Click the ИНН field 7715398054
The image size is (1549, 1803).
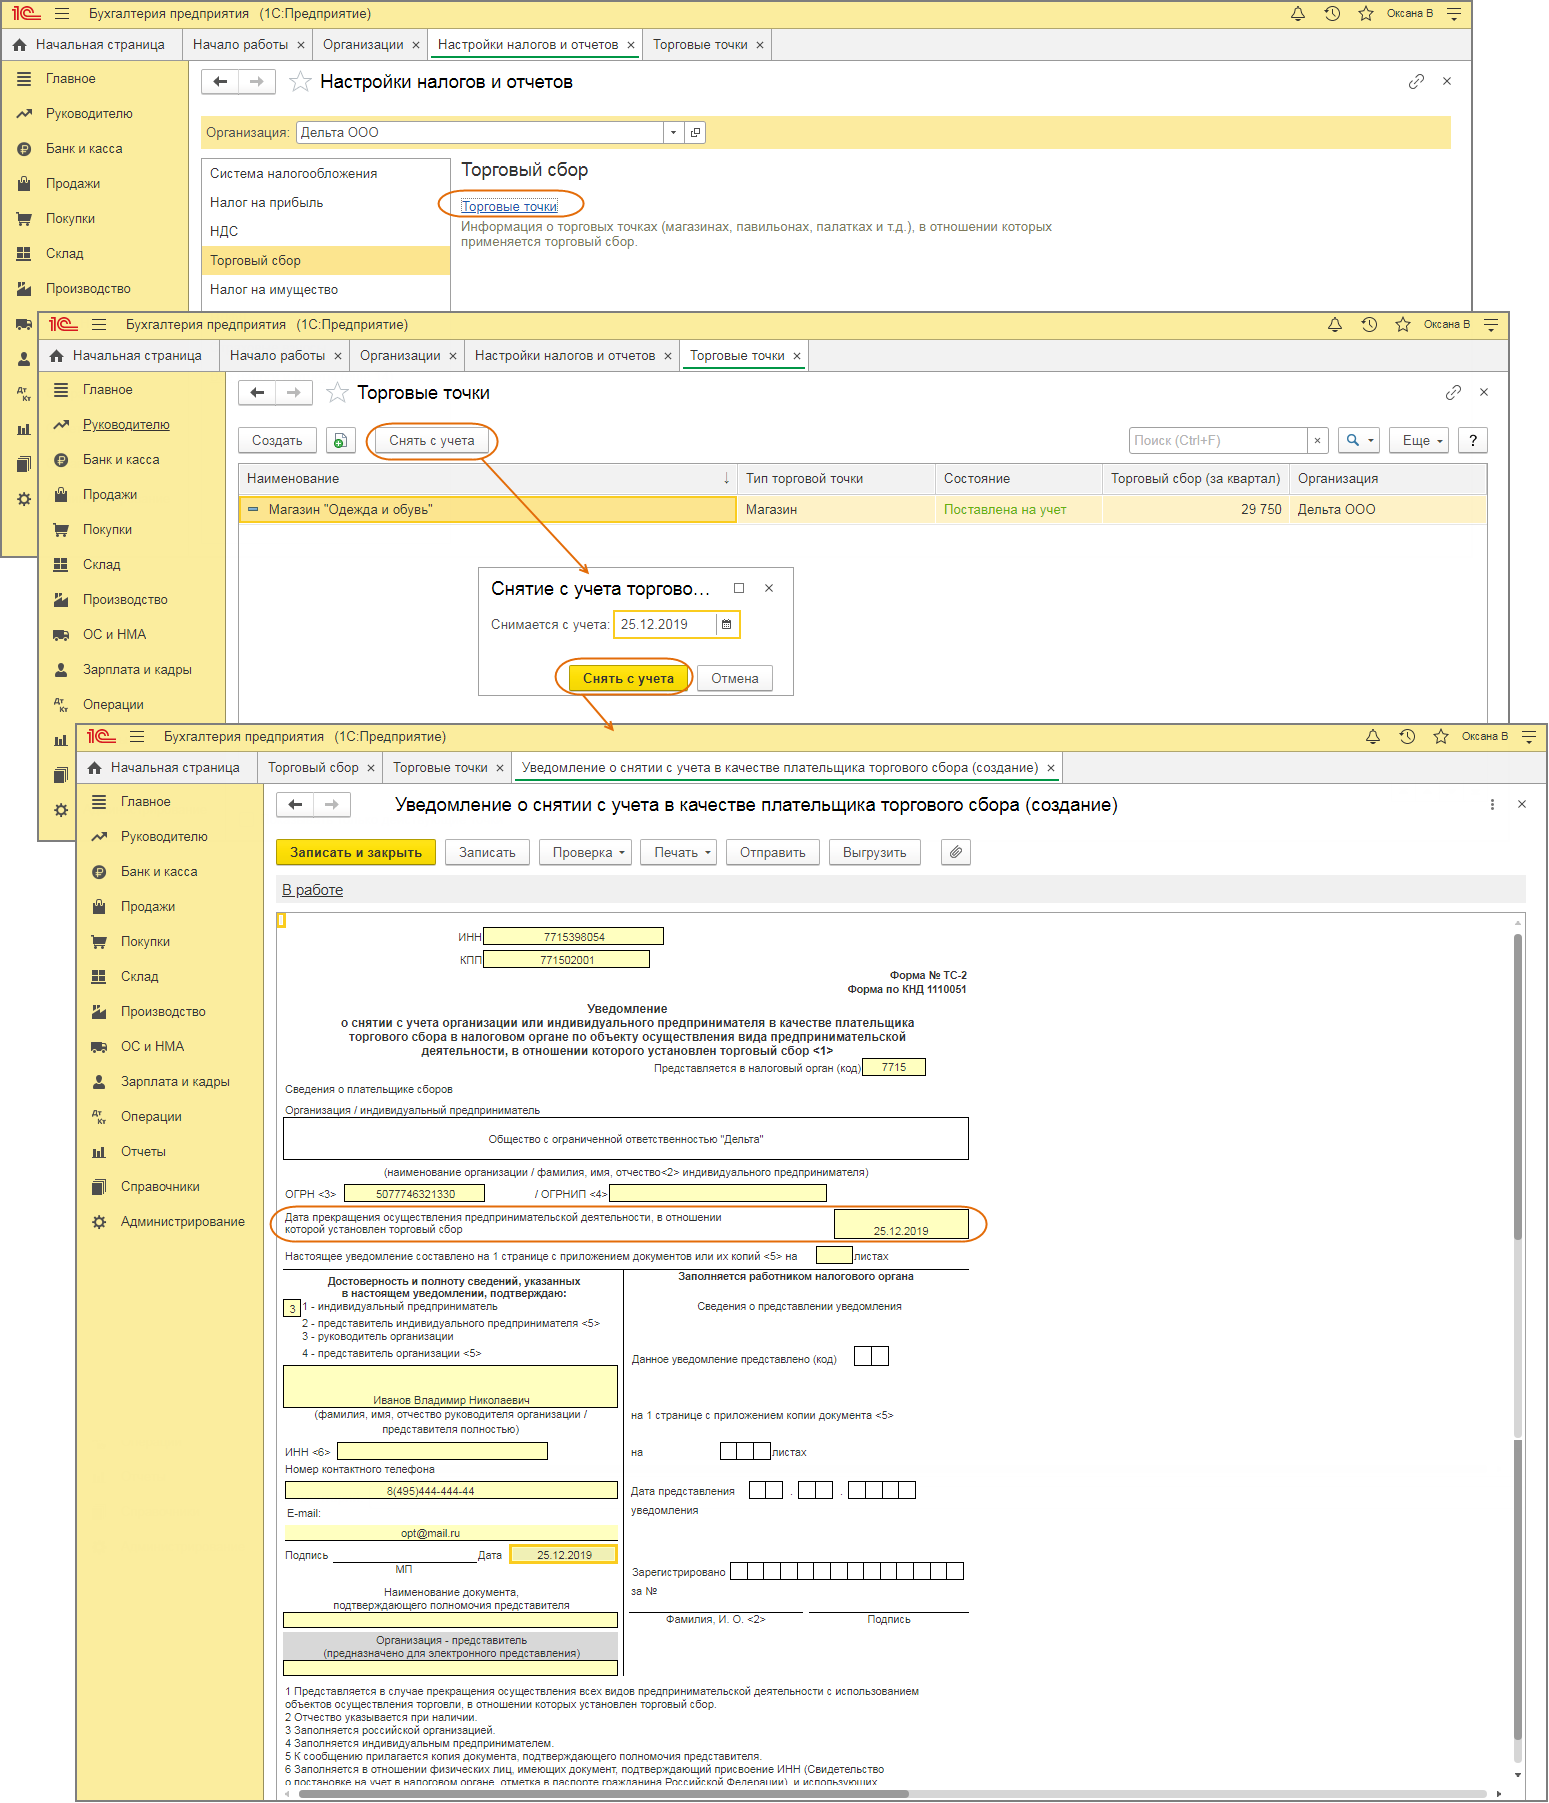point(573,936)
